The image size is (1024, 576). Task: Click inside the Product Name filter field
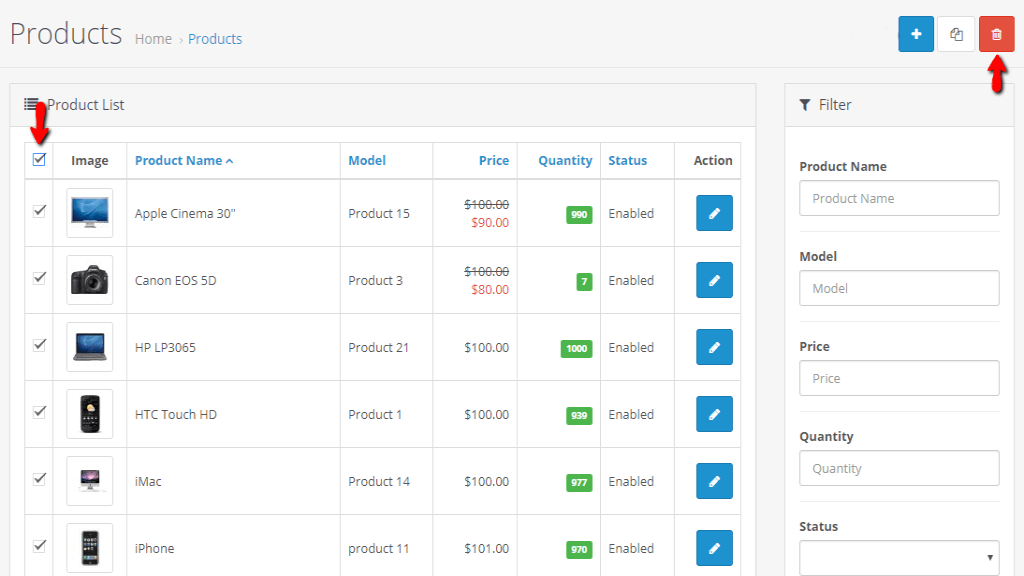tap(897, 198)
